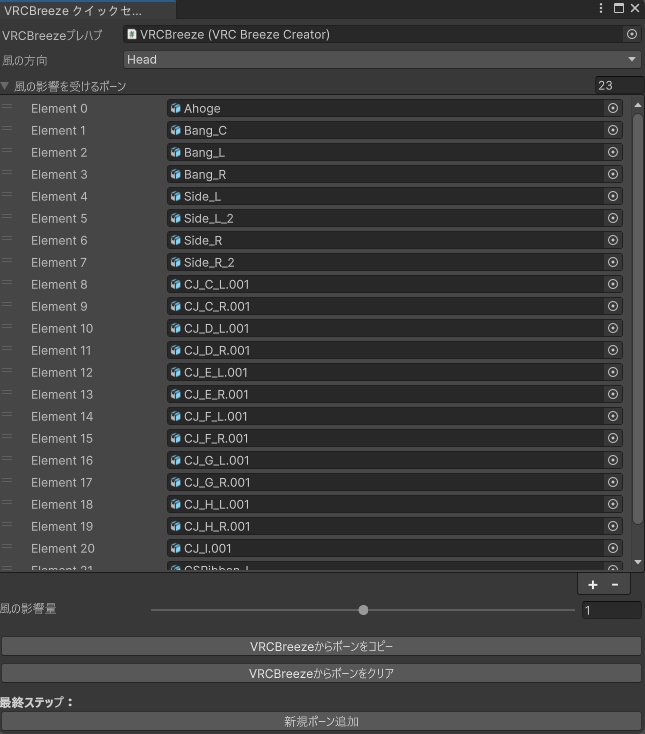Open object picker for CJ_D_L.001 element

[613, 328]
